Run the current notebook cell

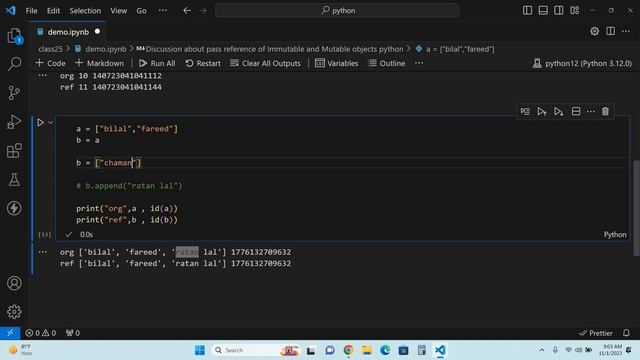pyautogui.click(x=40, y=122)
